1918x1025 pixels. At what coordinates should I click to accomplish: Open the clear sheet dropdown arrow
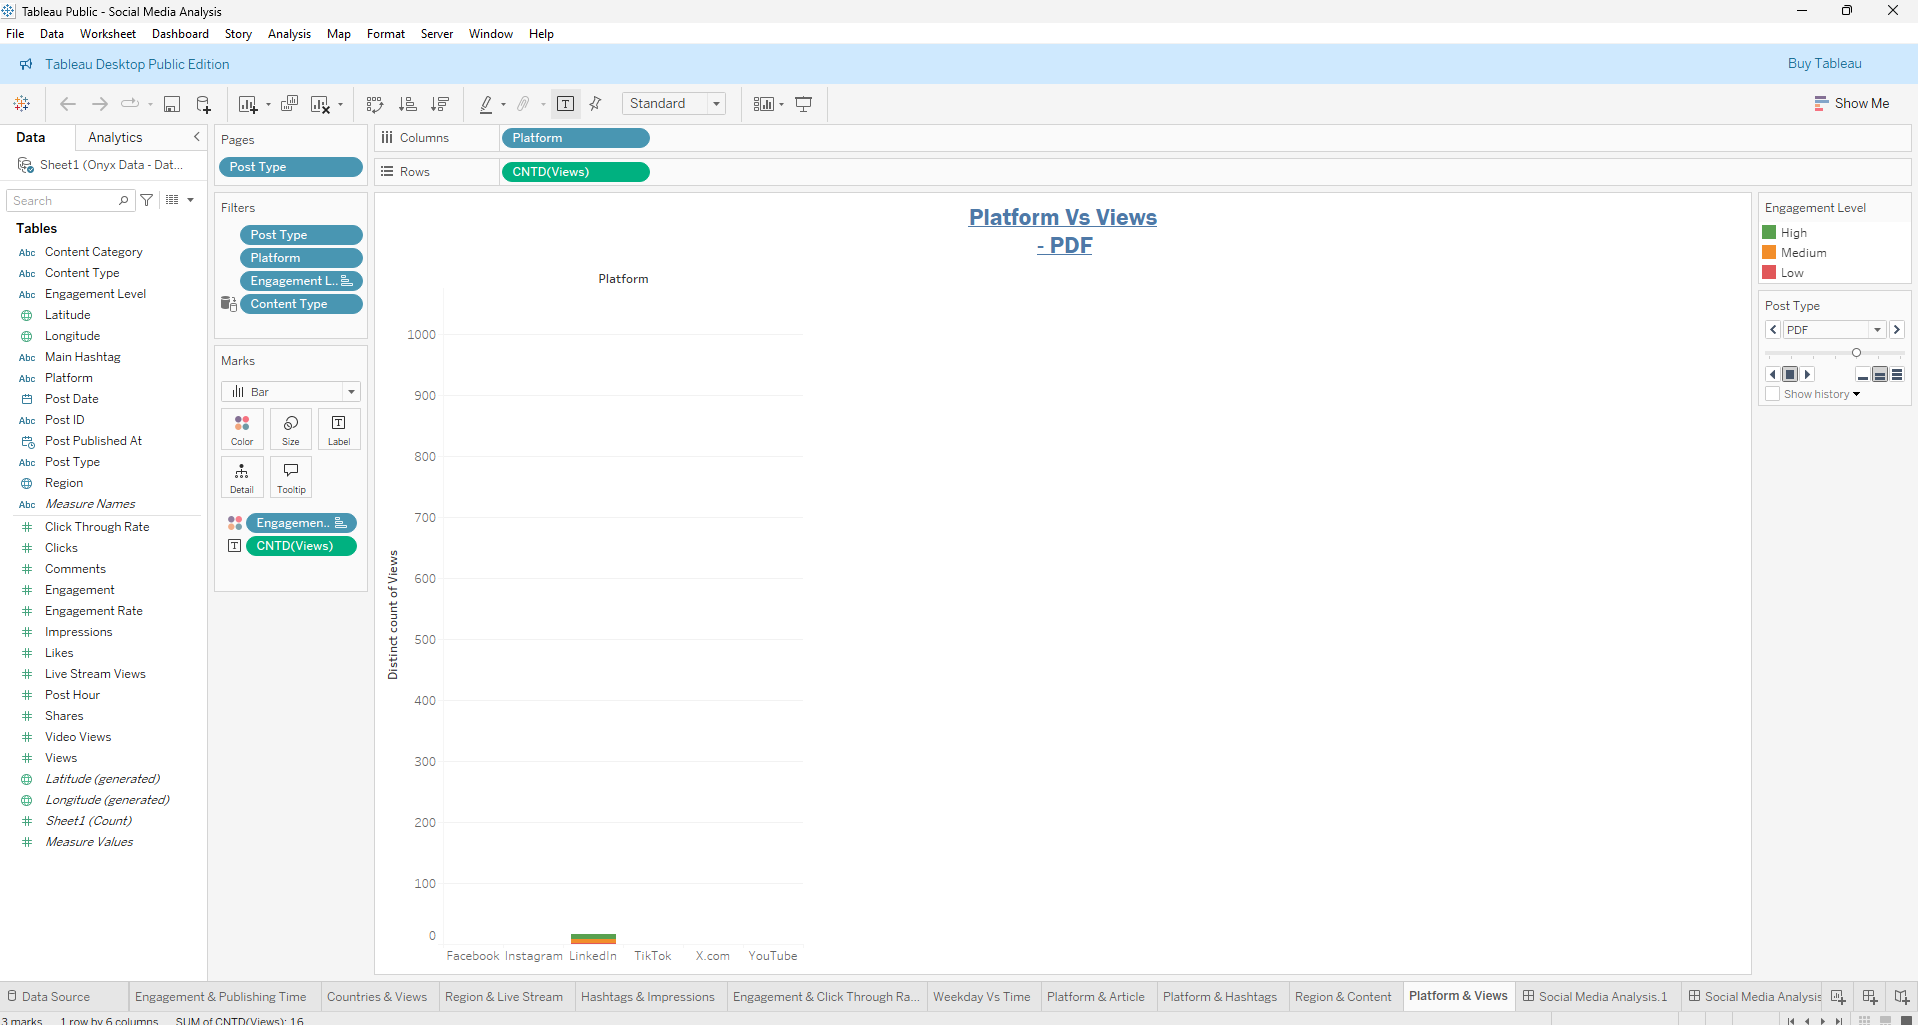coord(340,105)
